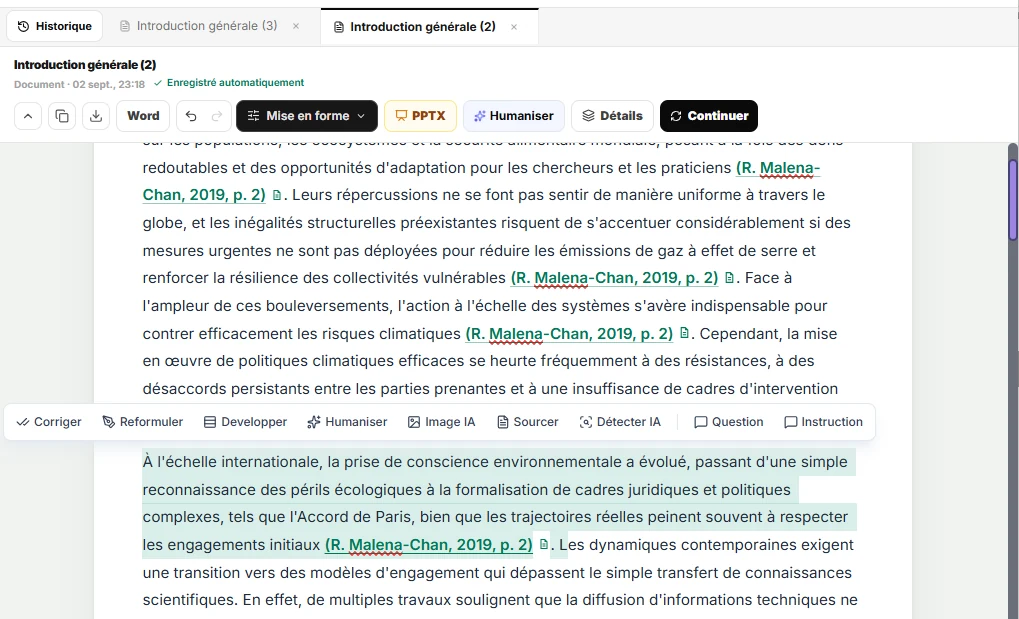1019x619 pixels.
Task: Click the document title 'Introduction générale (2)'
Action: point(85,65)
